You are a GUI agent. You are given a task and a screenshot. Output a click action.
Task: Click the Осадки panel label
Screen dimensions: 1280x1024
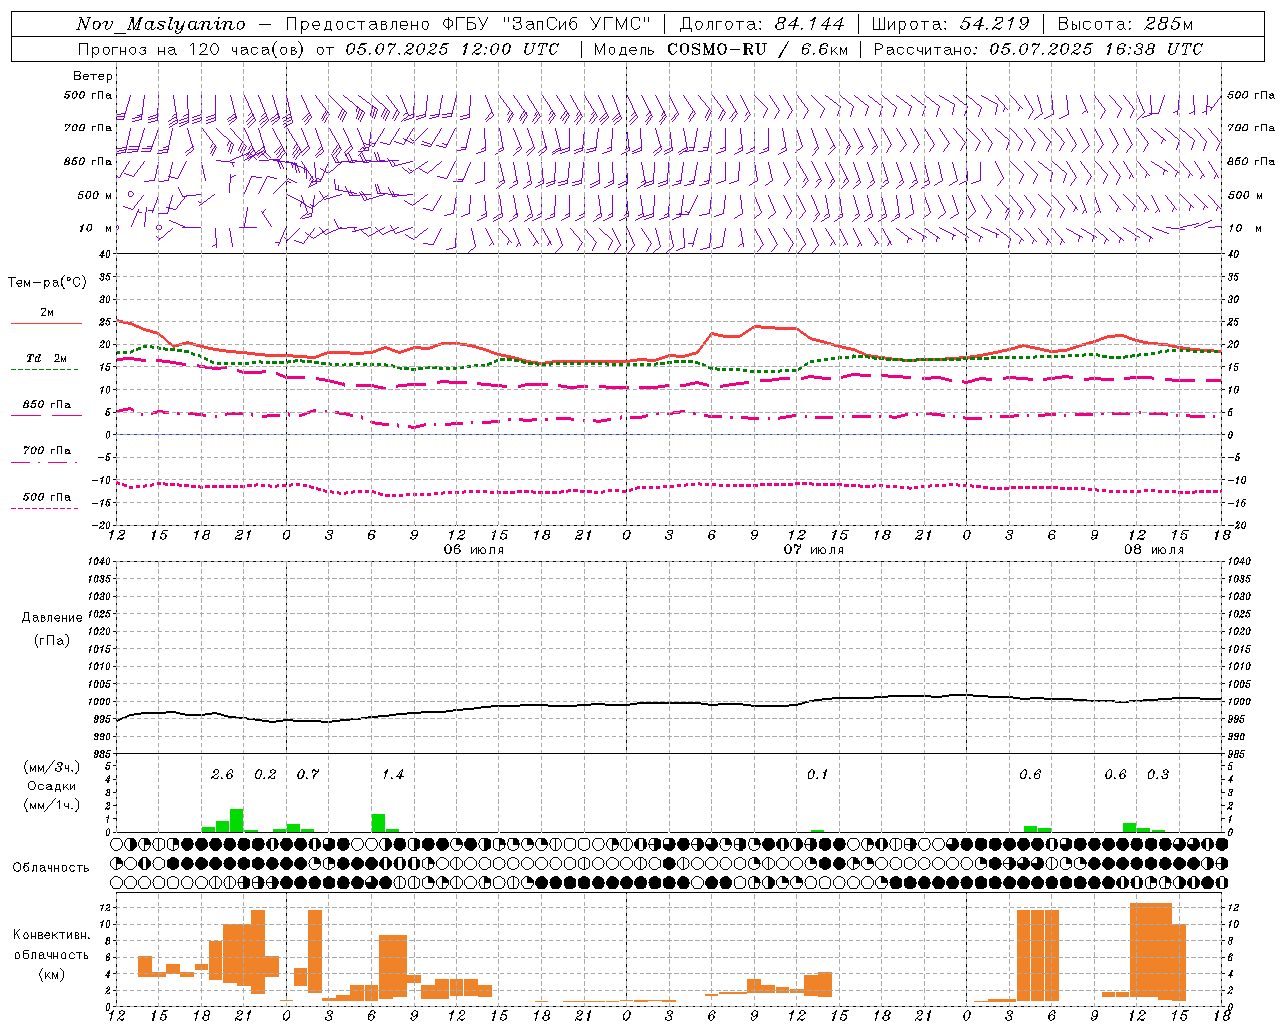point(52,786)
